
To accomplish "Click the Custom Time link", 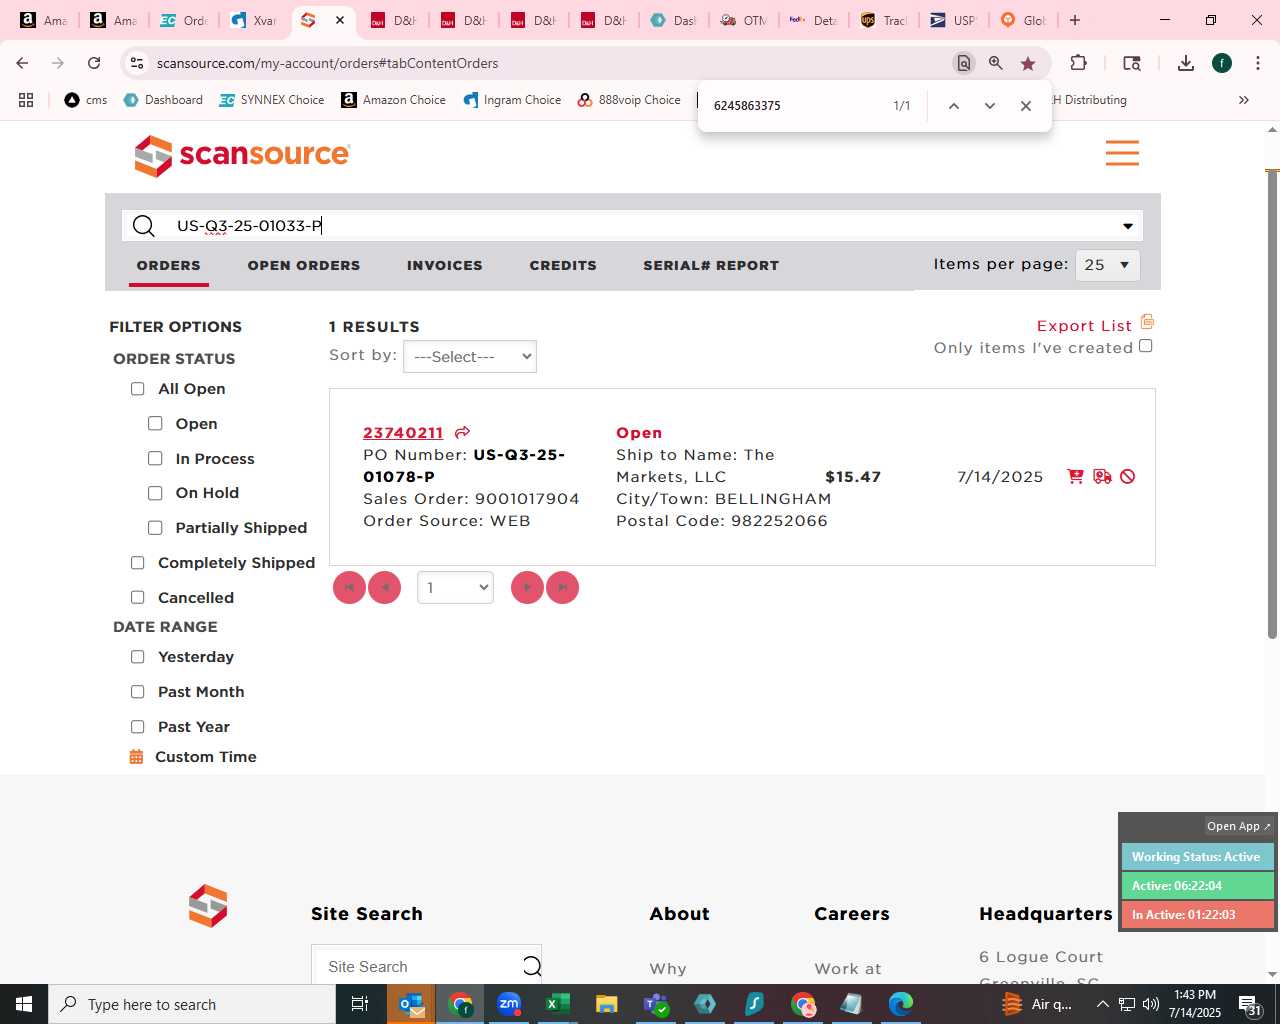I will click(x=206, y=757).
